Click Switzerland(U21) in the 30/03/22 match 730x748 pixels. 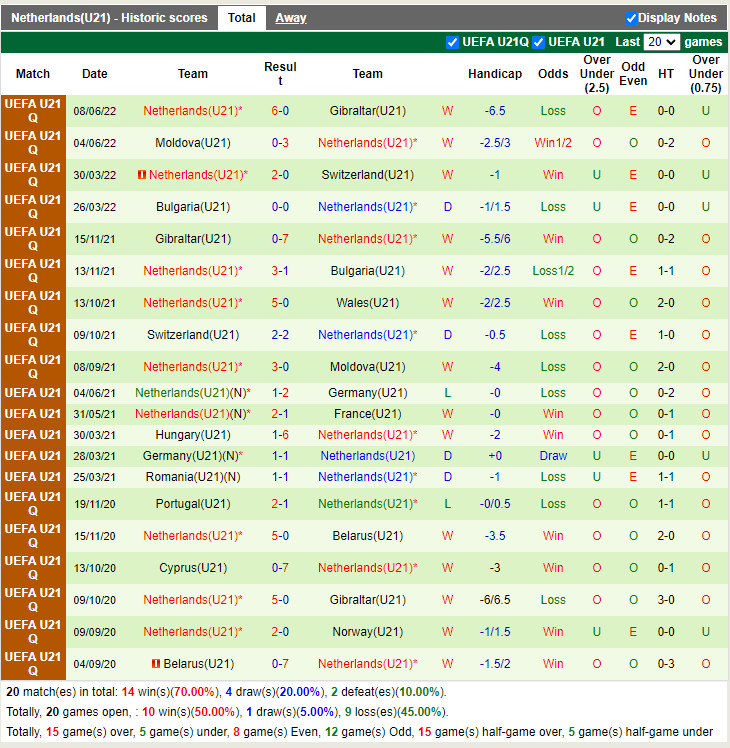[x=367, y=175]
